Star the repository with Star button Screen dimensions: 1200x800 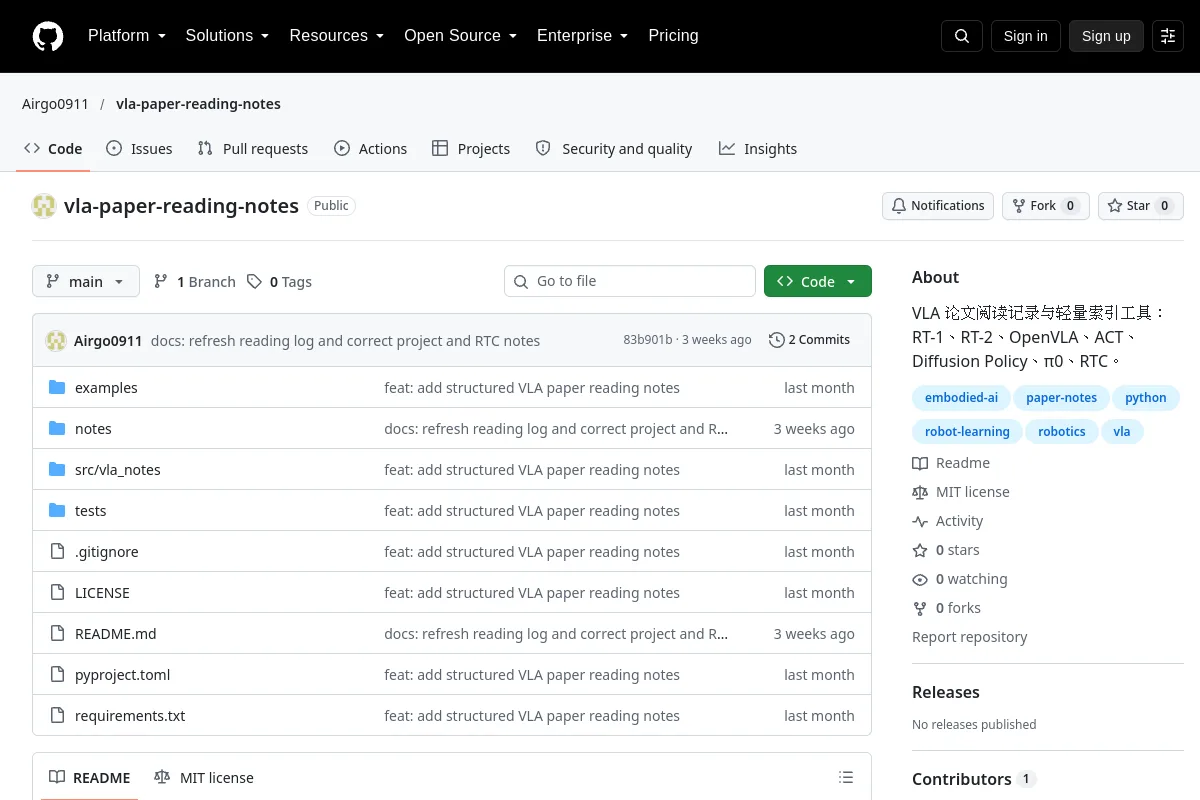pos(1141,206)
